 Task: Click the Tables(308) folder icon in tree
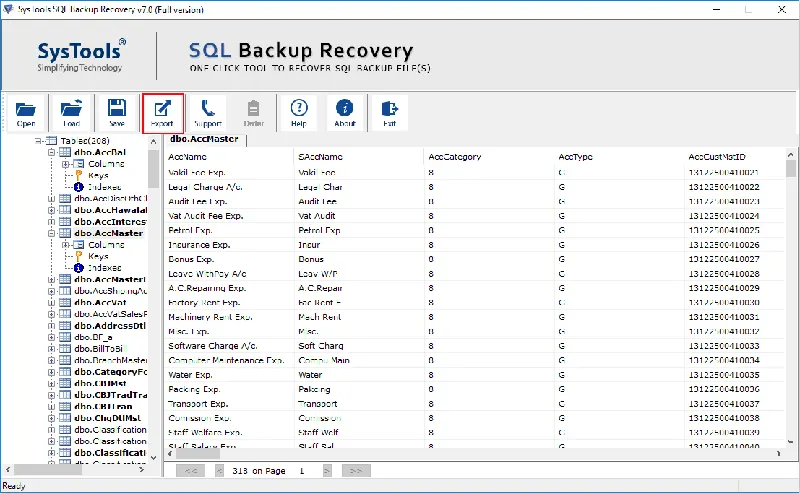click(52, 140)
